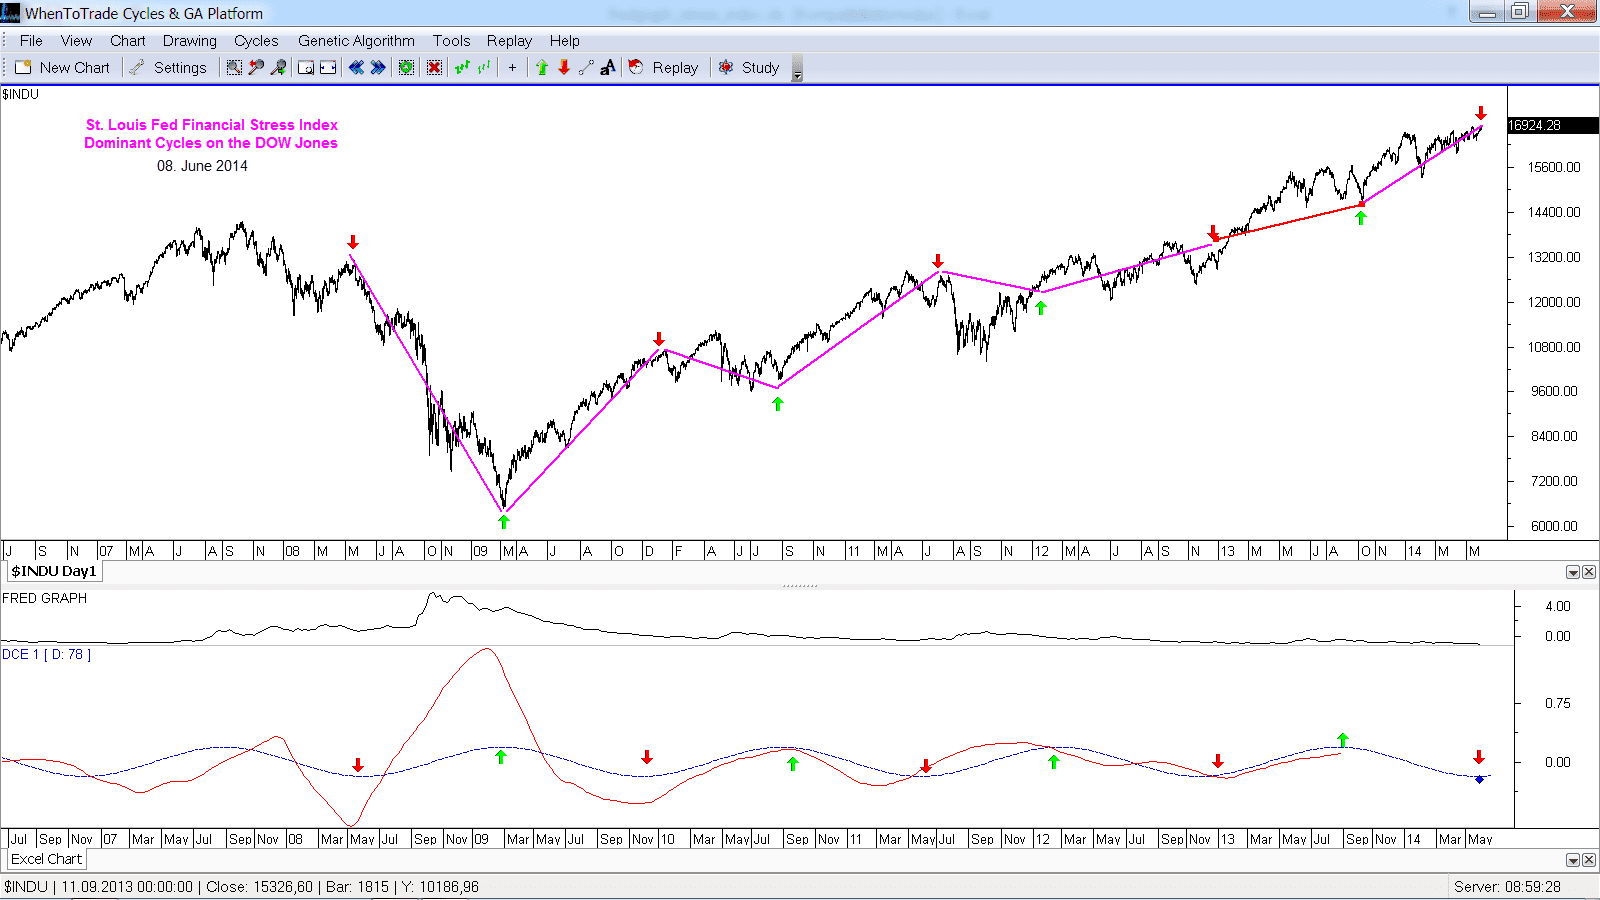Click the Dominant Cycles on the DOW Jones text

[x=211, y=143]
